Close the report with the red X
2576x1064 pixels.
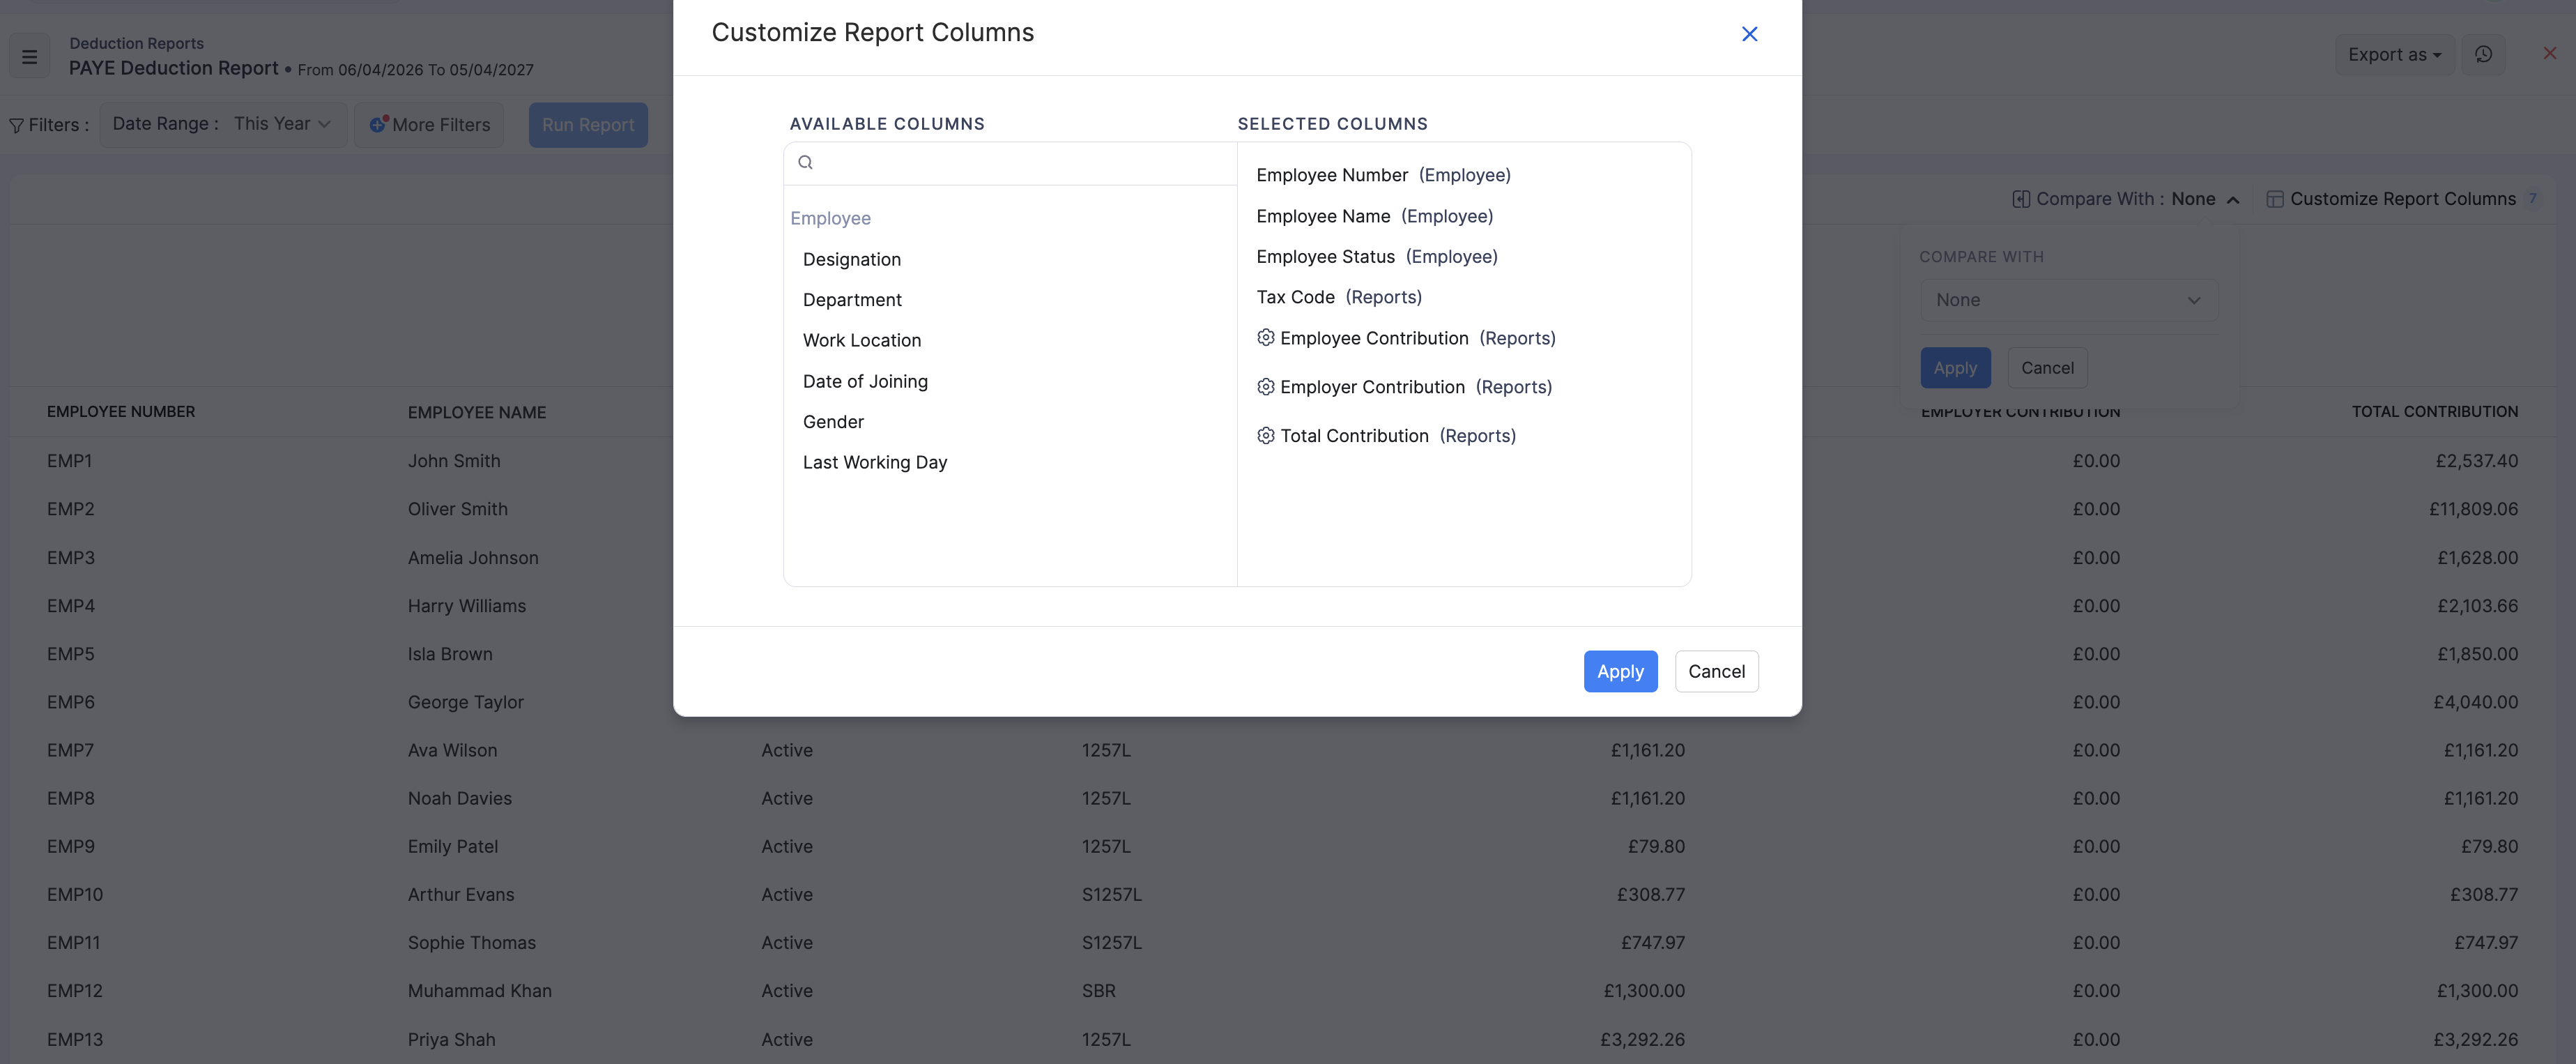(x=2549, y=54)
